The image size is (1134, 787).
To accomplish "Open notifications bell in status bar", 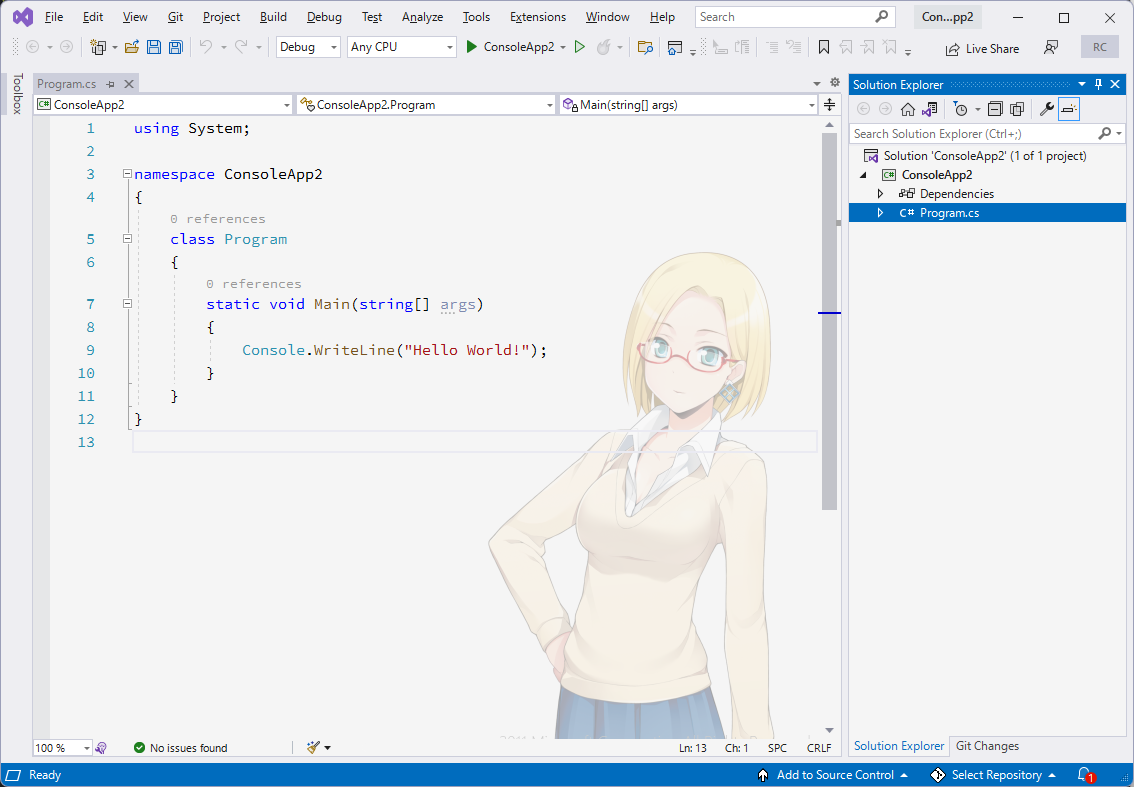I will coord(1084,775).
